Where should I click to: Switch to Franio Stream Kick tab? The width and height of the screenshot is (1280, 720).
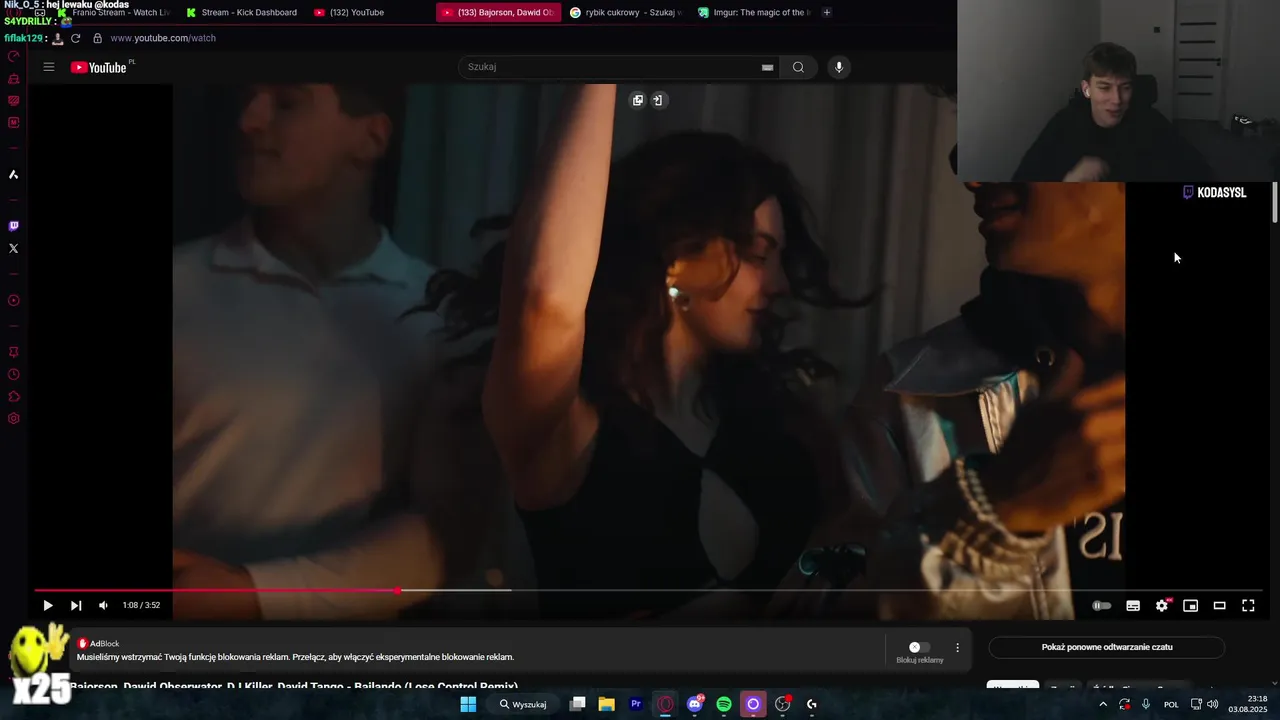pyautogui.click(x=113, y=12)
